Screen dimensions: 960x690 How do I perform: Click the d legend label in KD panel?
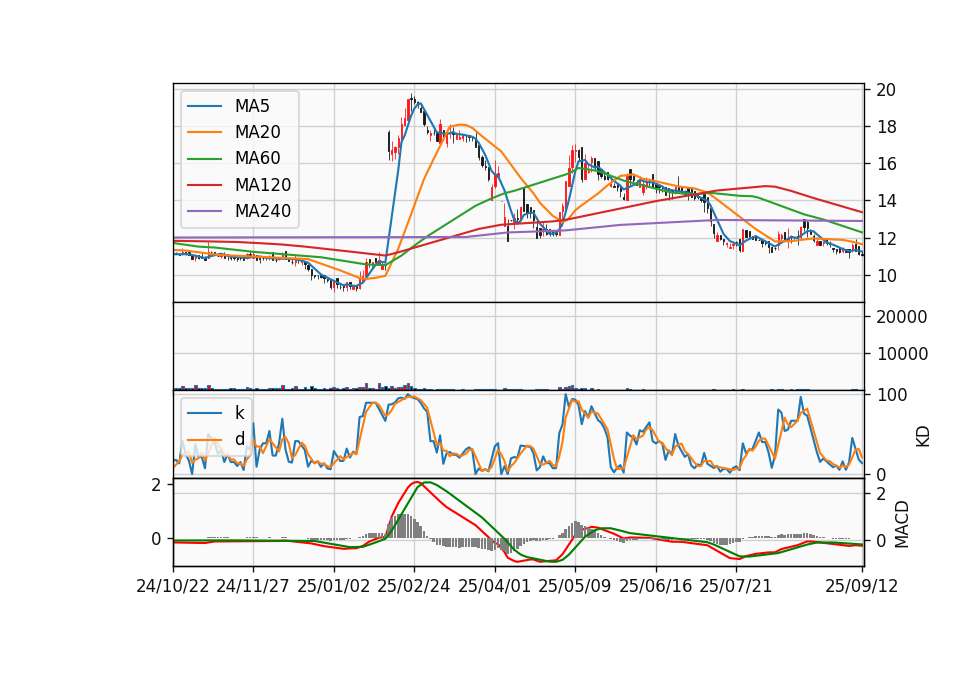[239, 439]
